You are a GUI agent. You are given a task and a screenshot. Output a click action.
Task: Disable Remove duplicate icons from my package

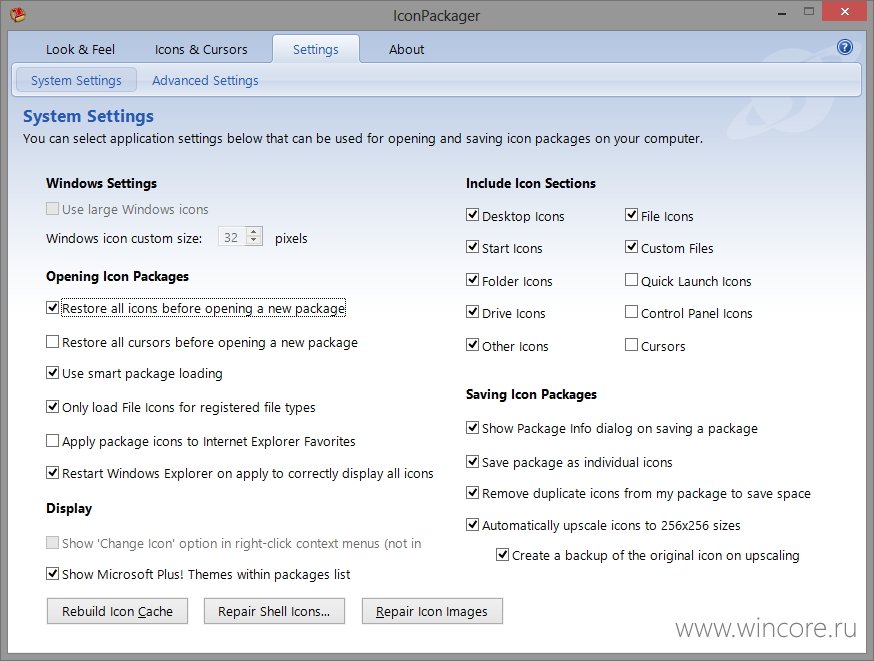coord(472,493)
